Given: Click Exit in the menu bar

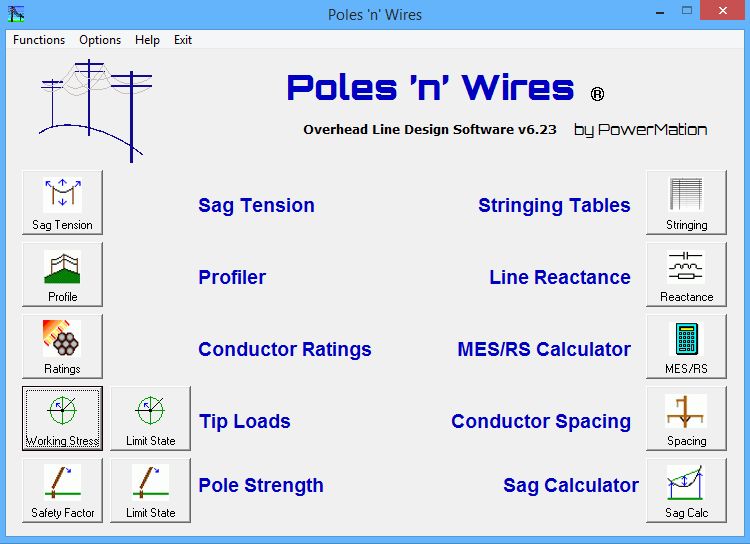Looking at the screenshot, I should click(x=183, y=40).
